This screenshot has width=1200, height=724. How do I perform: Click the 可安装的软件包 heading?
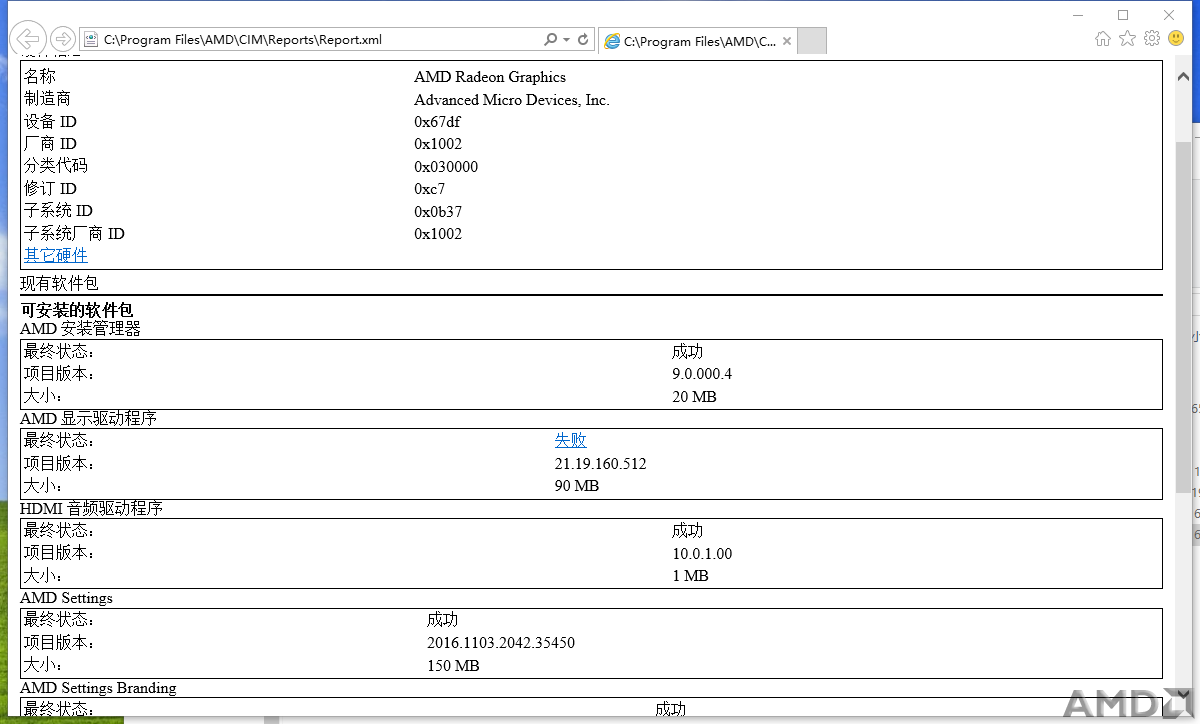(x=76, y=310)
